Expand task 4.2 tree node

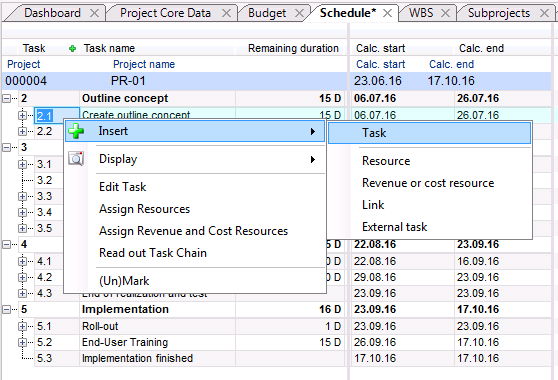click(x=22, y=278)
